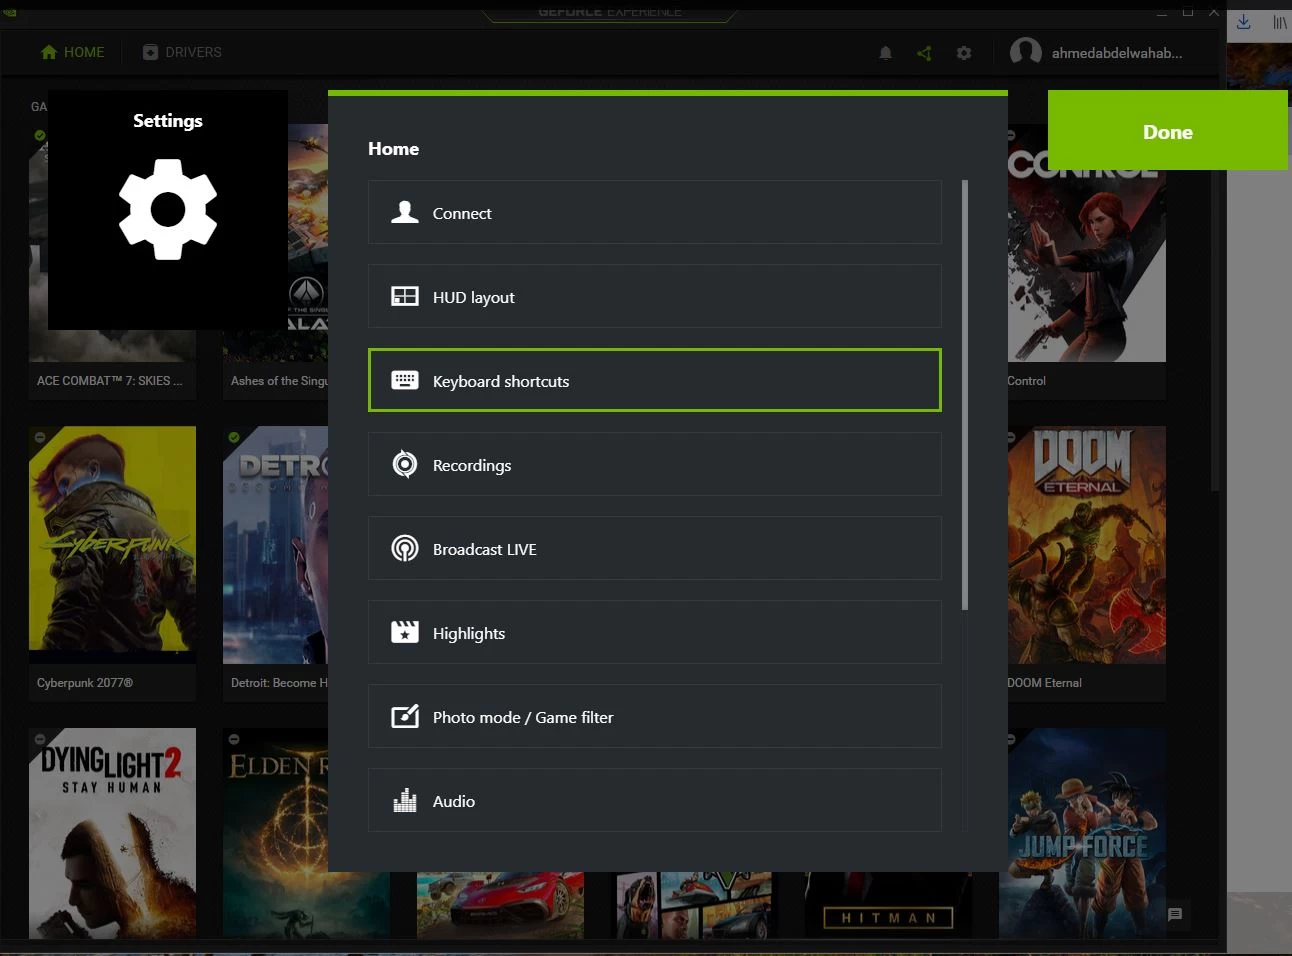Click the large Settings gear icon
Viewport: 1292px width, 956px height.
point(168,209)
